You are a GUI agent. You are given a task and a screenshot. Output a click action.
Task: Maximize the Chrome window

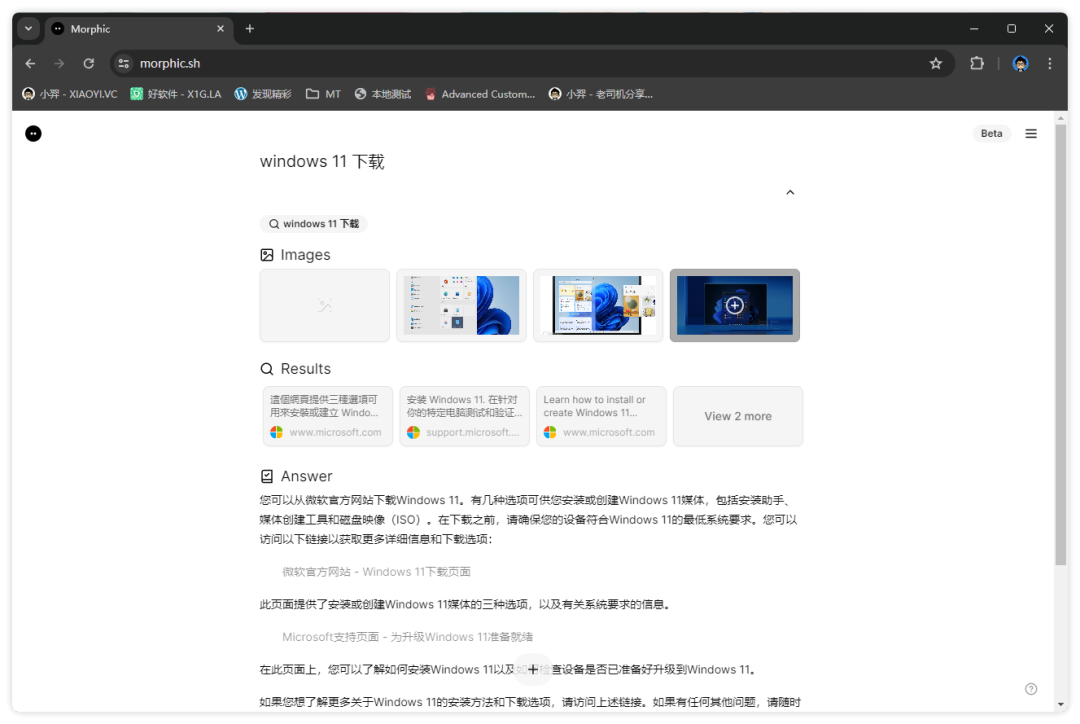click(1011, 29)
